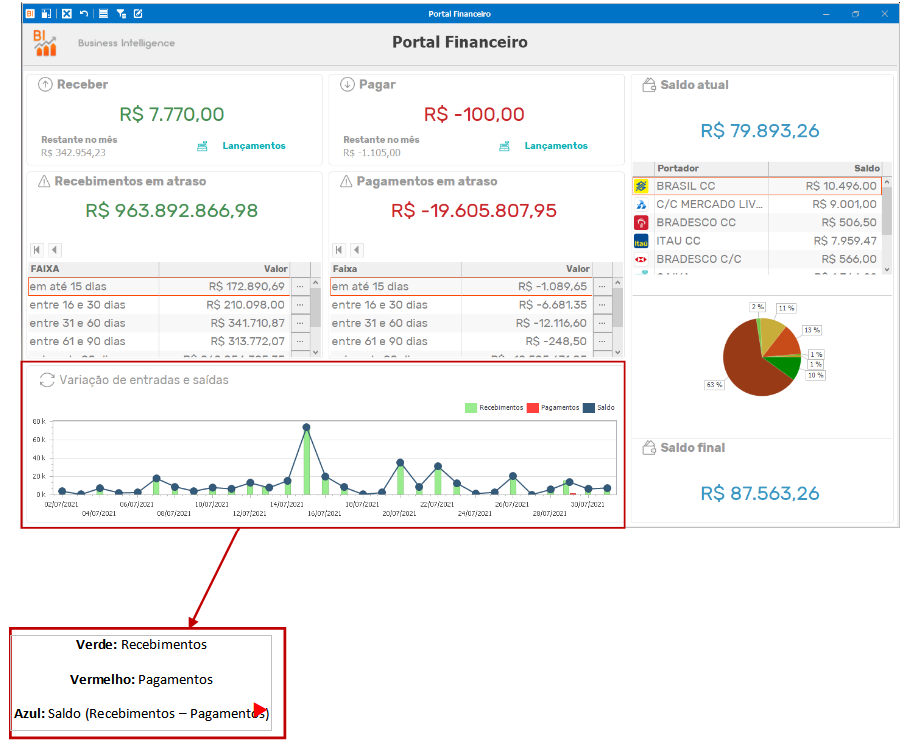Click the X box icon in title toolbar
The image size is (905, 742).
pyautogui.click(x=67, y=13)
